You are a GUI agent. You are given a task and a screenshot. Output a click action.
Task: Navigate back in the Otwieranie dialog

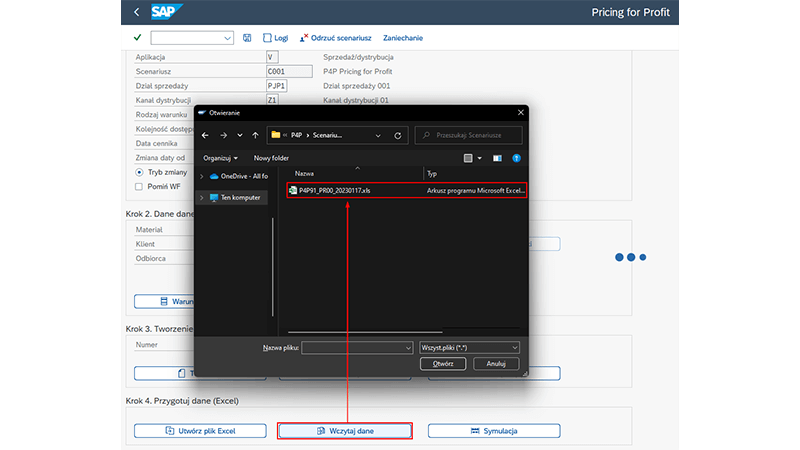pyautogui.click(x=205, y=135)
